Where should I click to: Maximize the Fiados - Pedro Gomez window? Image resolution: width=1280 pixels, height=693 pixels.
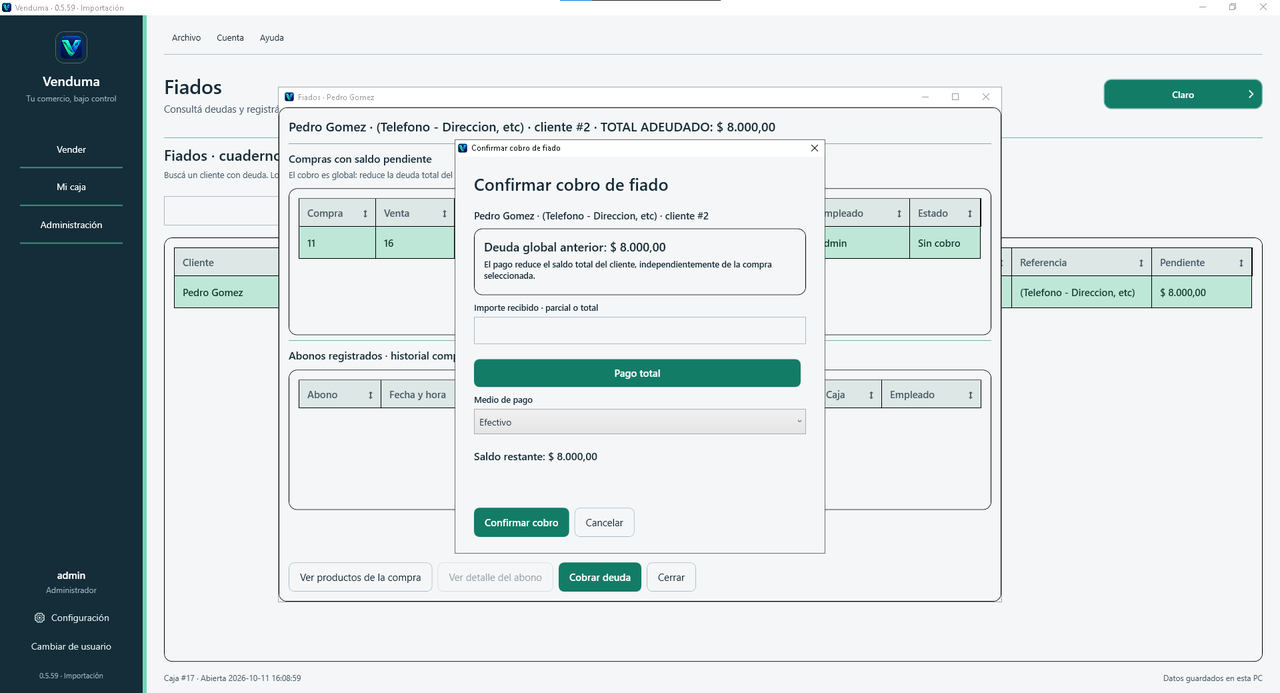pyautogui.click(x=955, y=97)
